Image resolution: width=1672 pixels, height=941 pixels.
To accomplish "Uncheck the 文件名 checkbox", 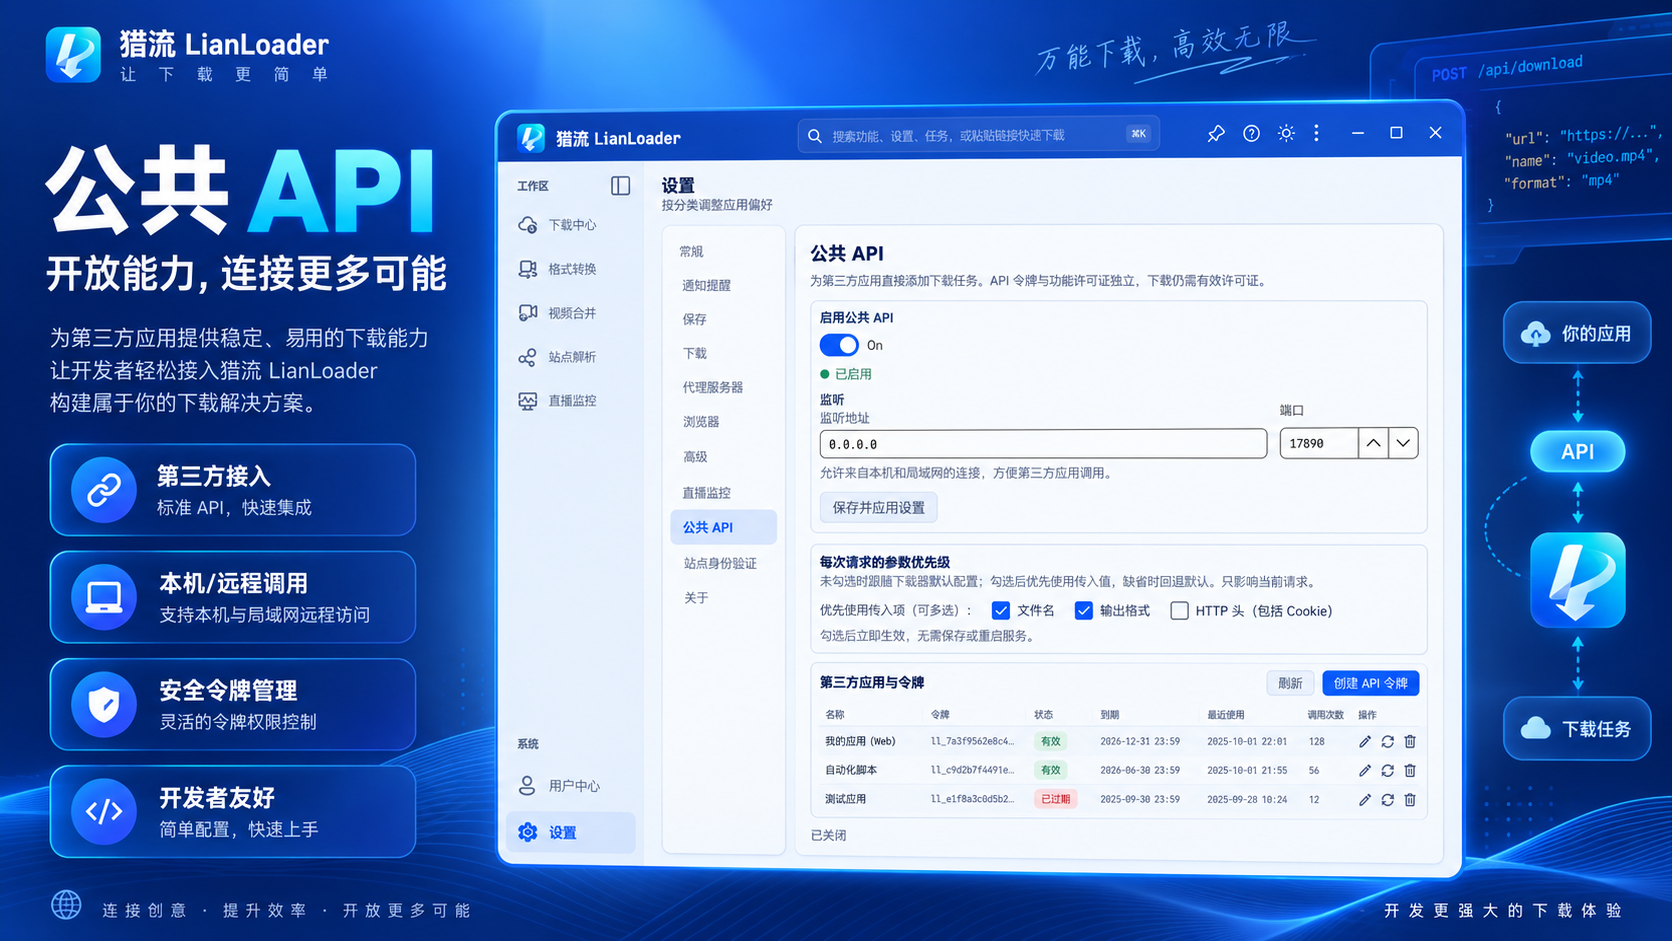I will point(1001,611).
